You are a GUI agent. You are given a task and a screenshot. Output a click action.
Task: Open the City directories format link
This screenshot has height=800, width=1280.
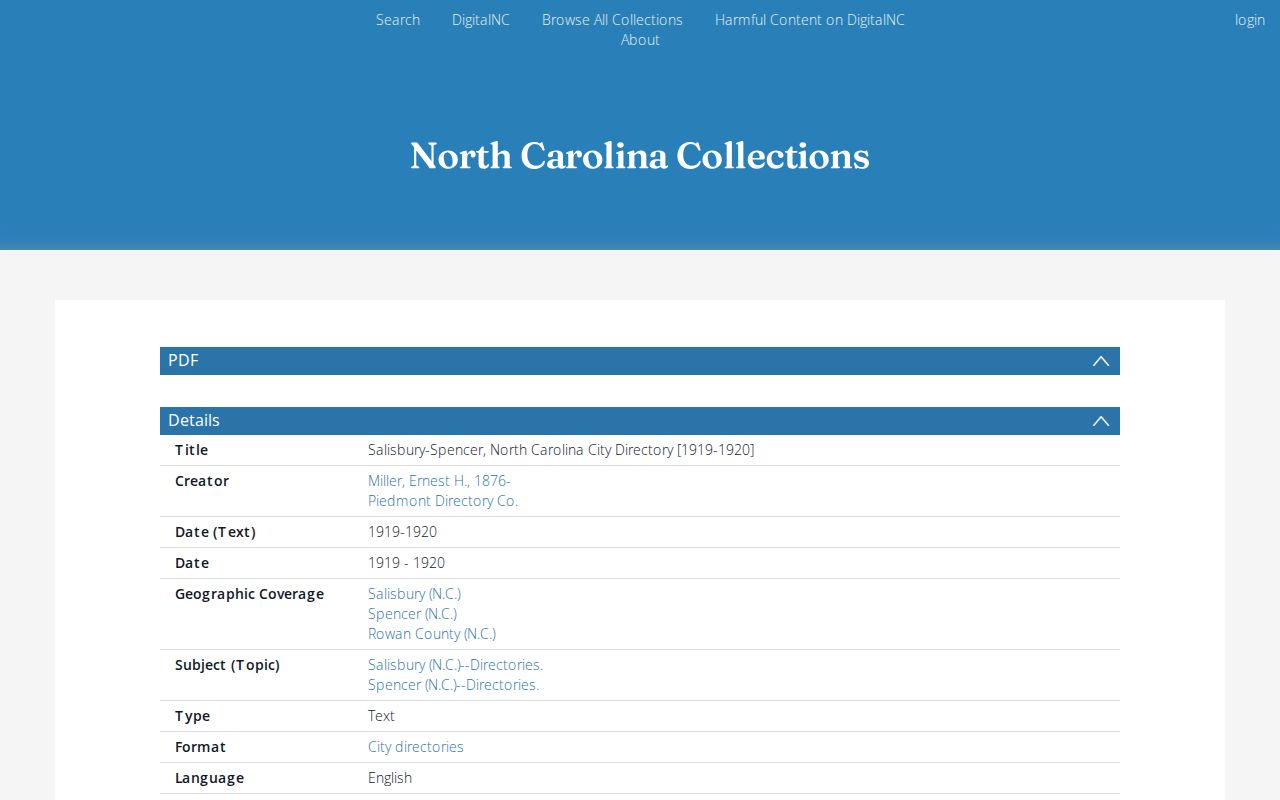pyautogui.click(x=416, y=747)
